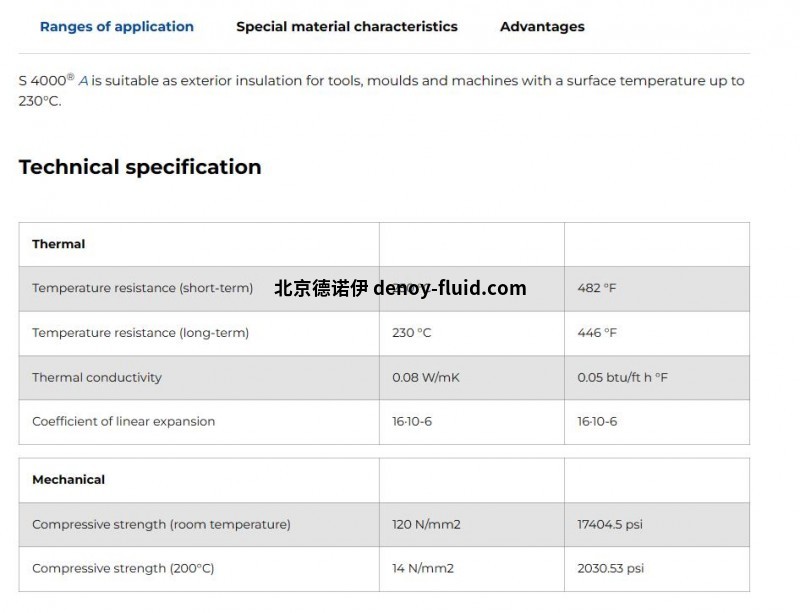
Task: Click the 446 °F value cell
Action: point(597,333)
